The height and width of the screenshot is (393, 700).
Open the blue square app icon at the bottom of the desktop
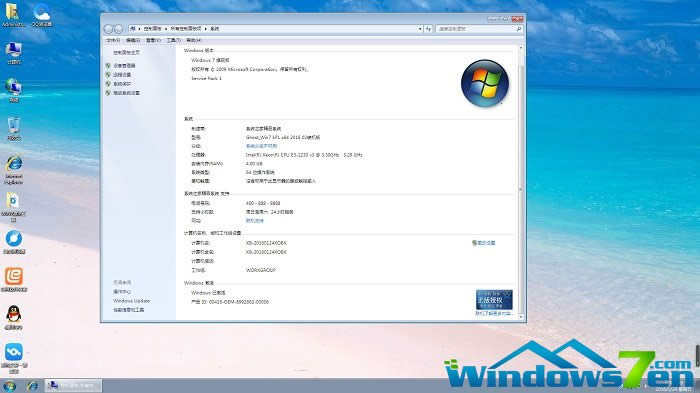[x=14, y=358]
